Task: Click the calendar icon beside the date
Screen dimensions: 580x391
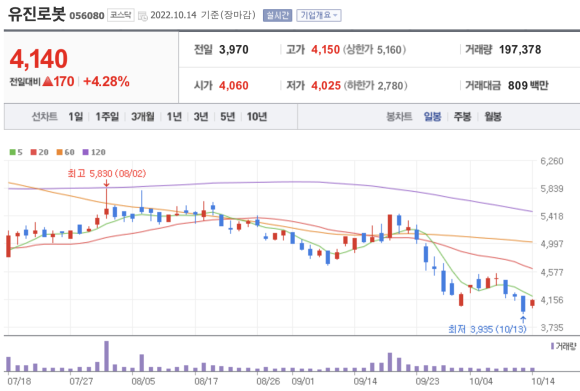Action: (142, 16)
